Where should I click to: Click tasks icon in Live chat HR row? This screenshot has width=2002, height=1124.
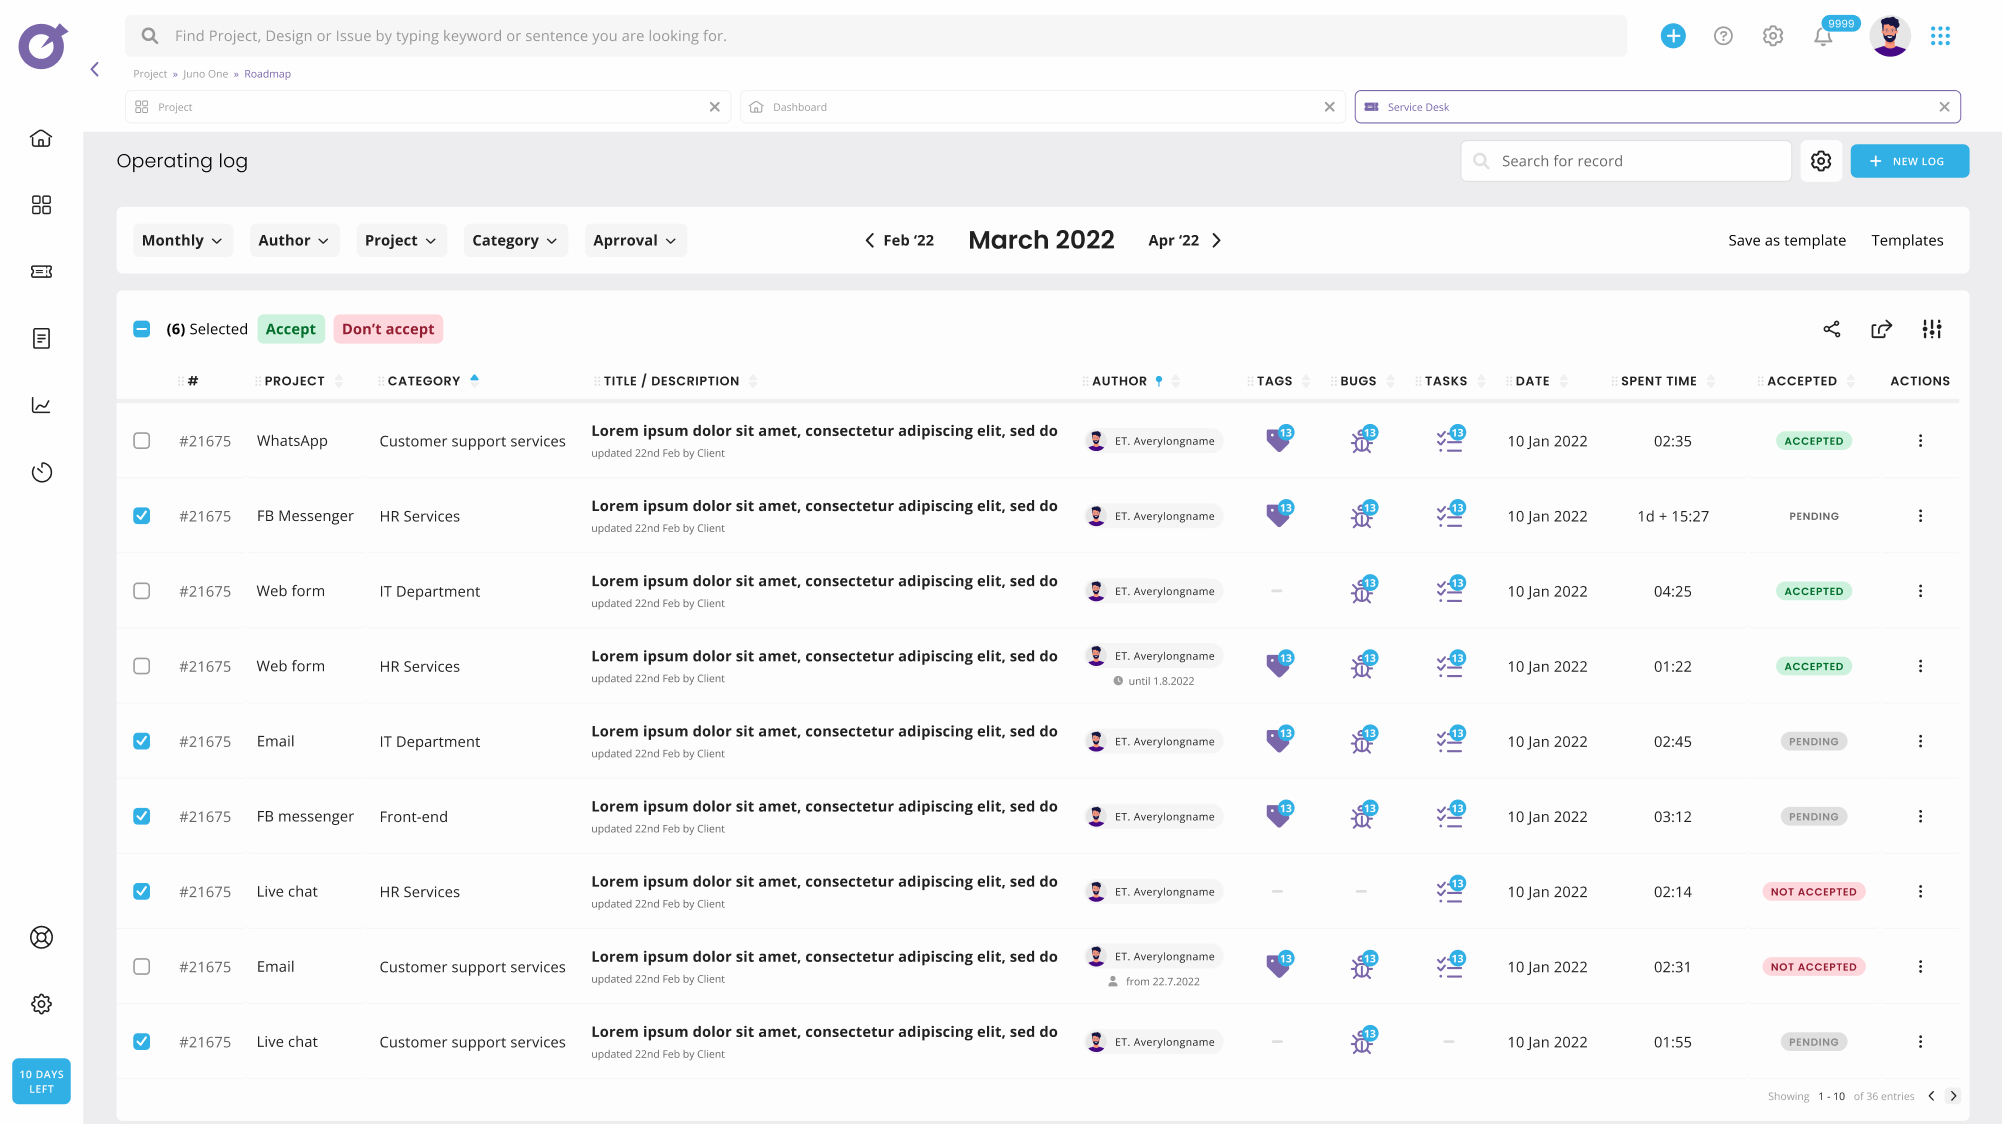click(1450, 890)
